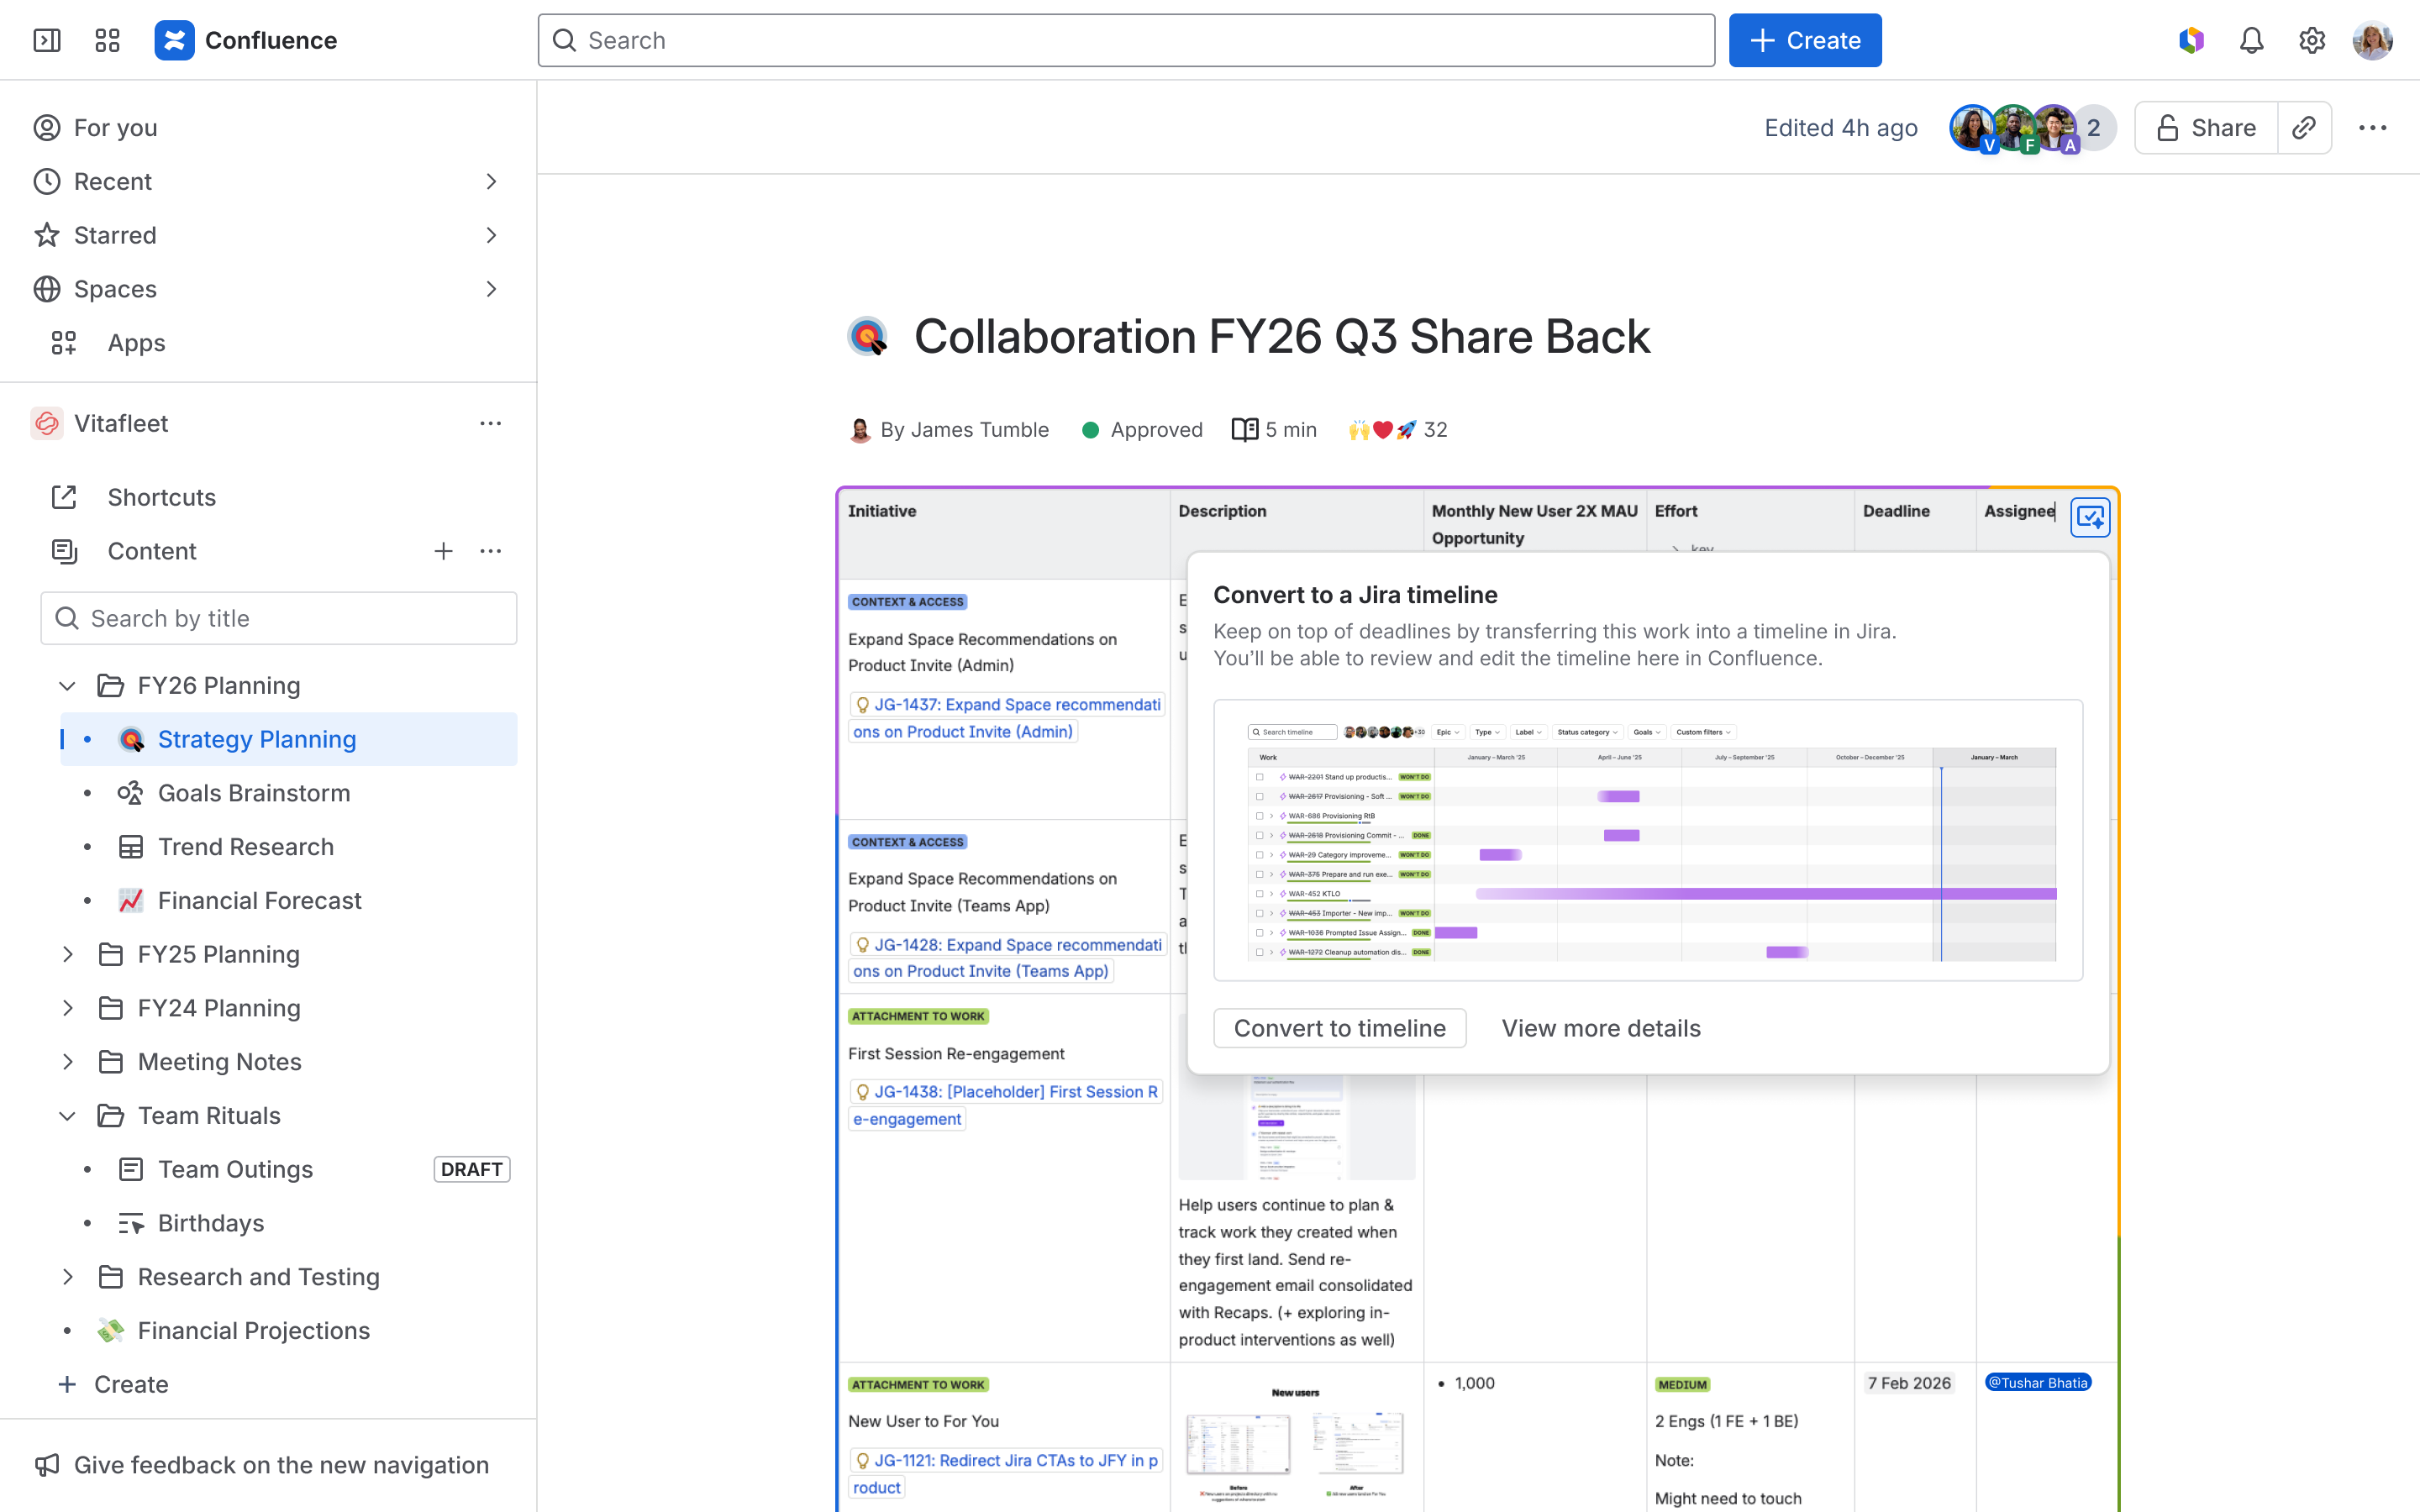Open notifications bell
This screenshot has height=1512, width=2420.
[2251, 40]
